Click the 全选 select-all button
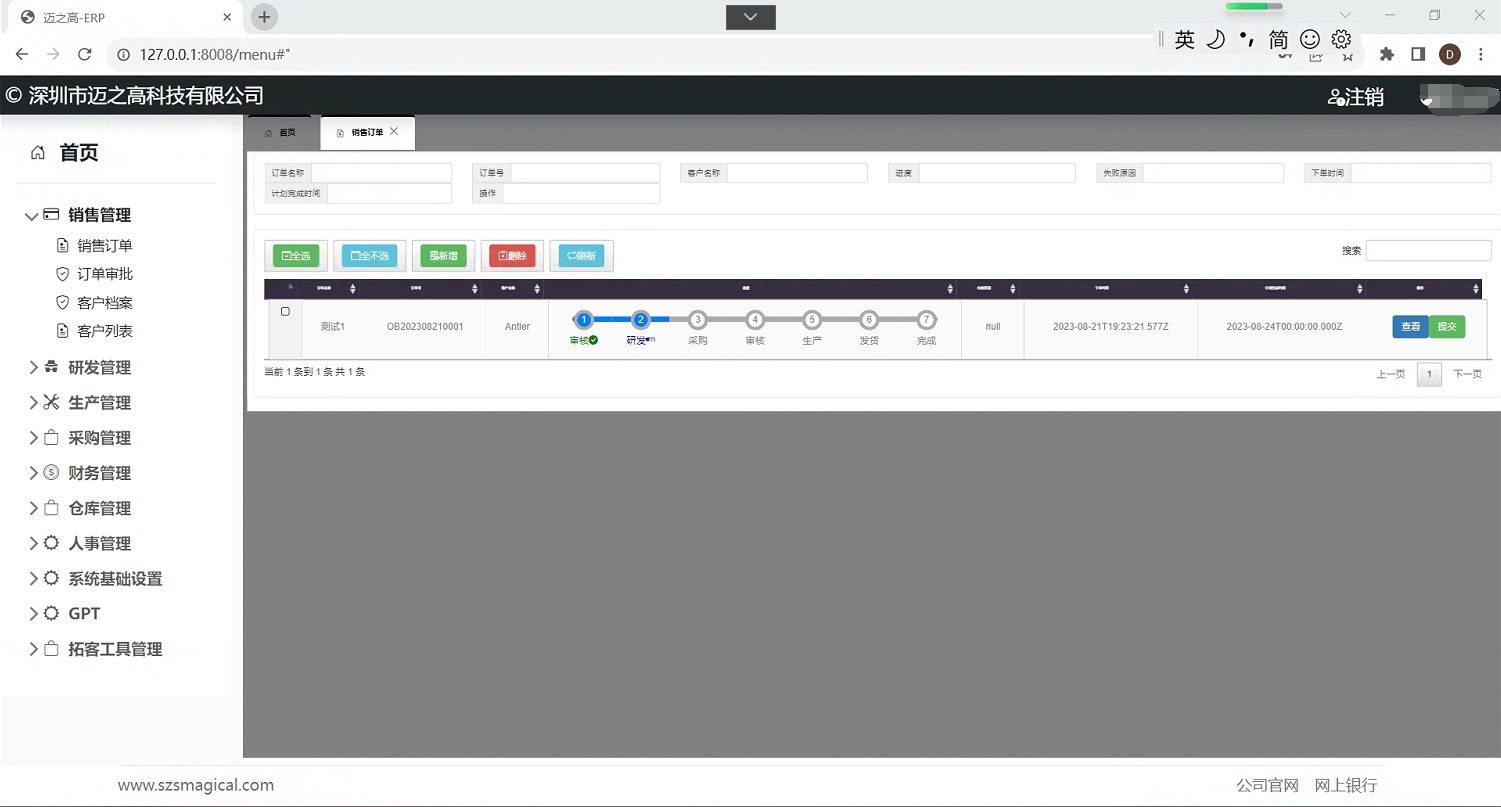 tap(296, 256)
